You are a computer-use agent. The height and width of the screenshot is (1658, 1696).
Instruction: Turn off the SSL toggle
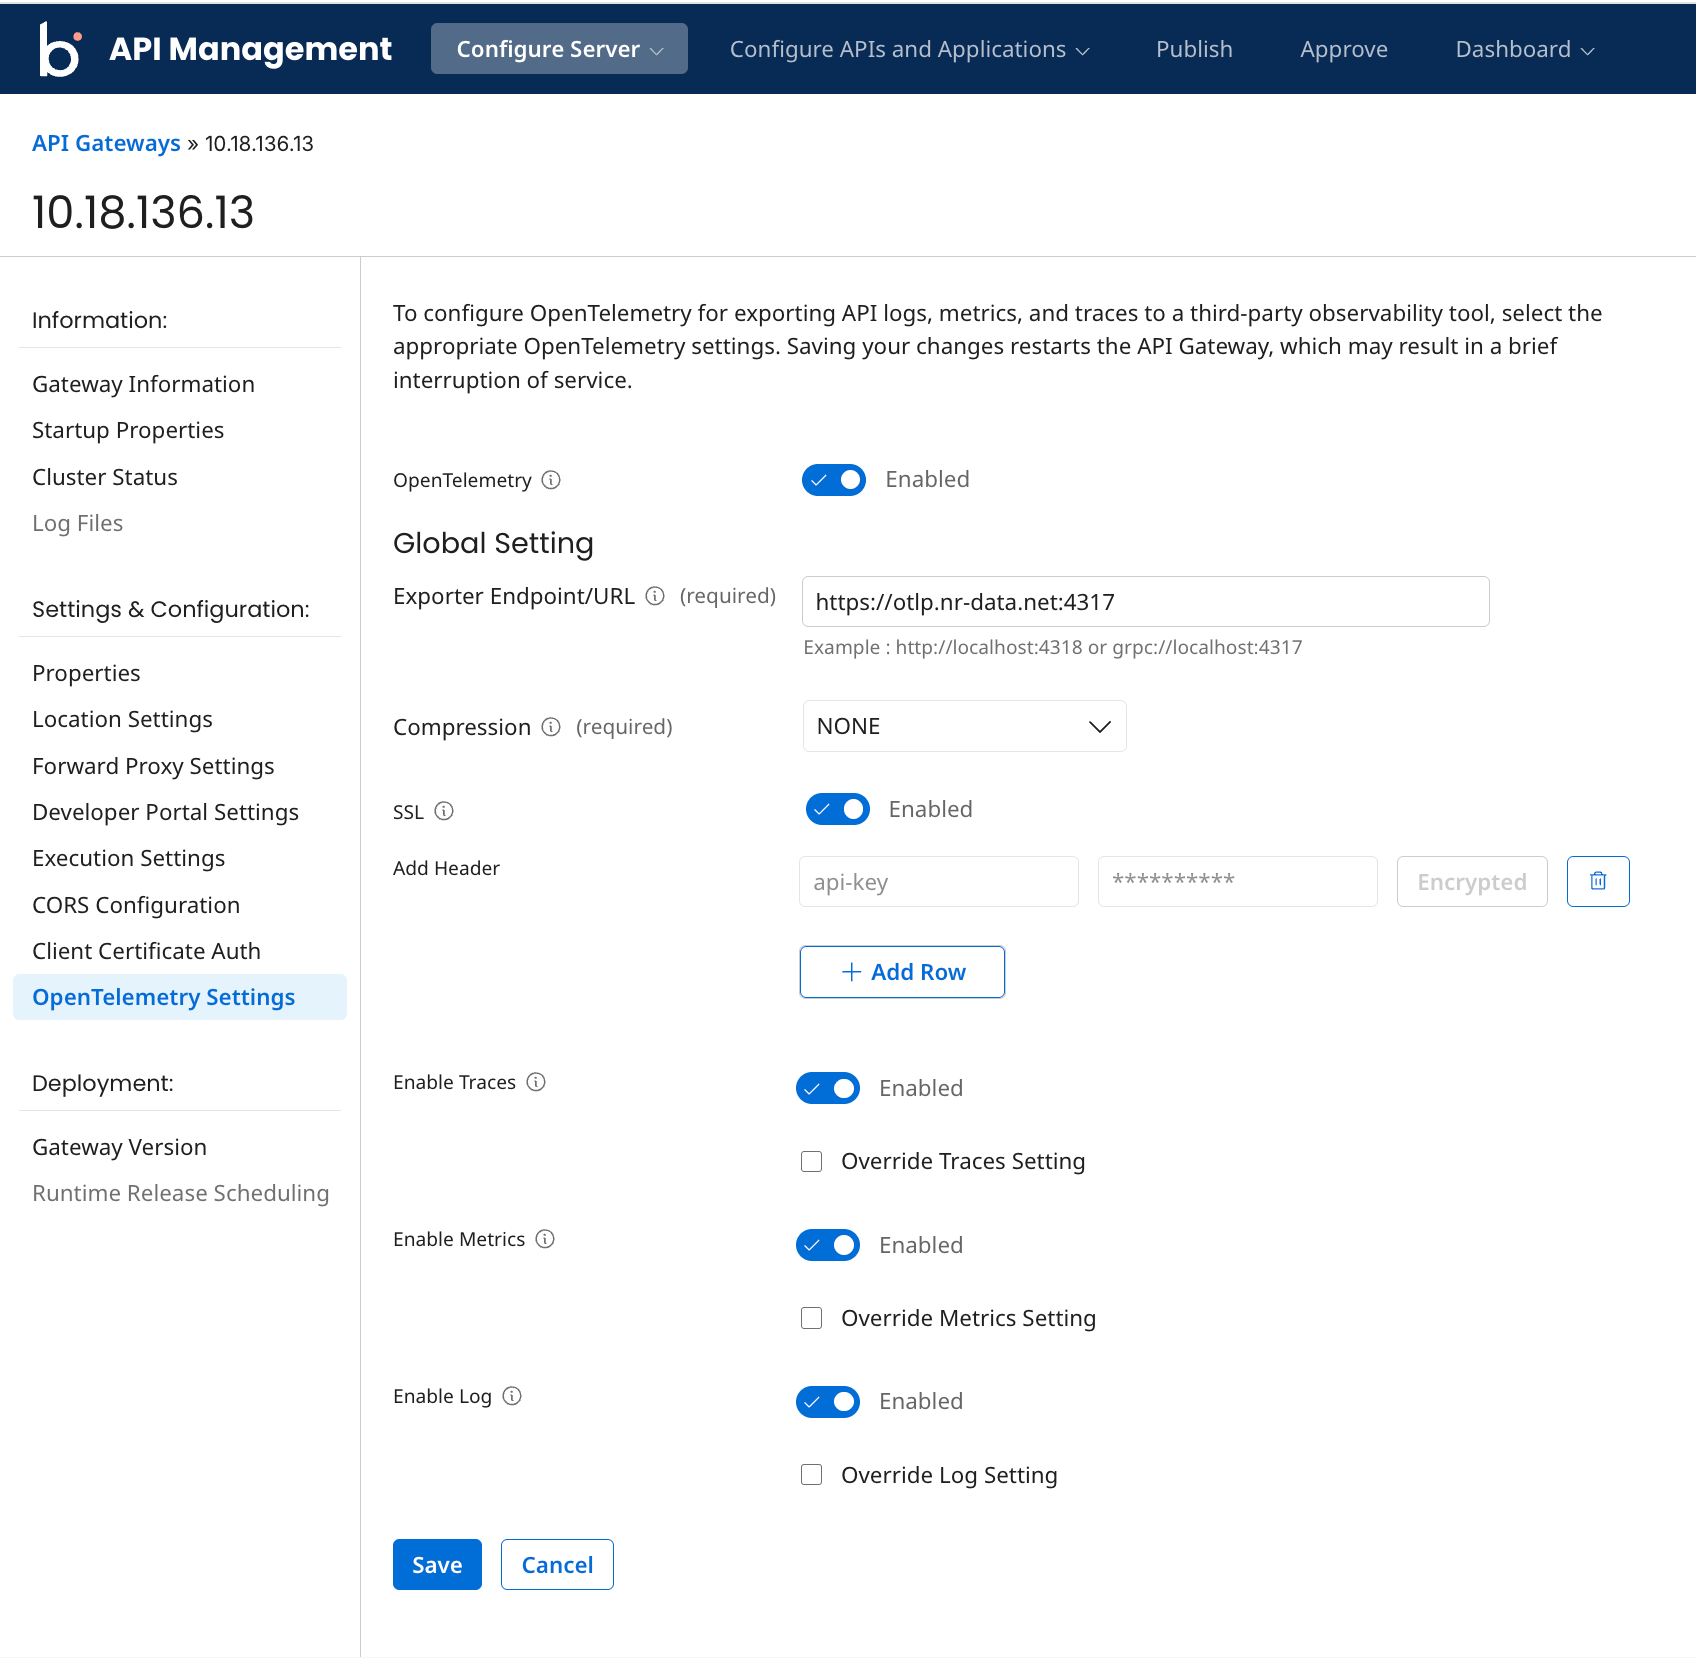point(837,809)
